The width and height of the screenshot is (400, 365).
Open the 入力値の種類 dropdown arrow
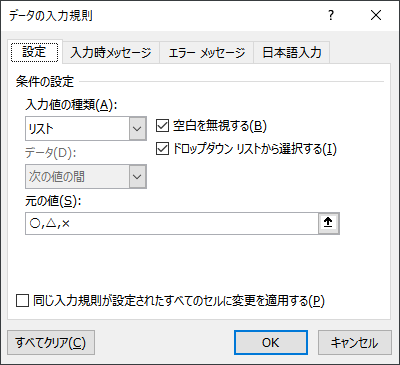(x=137, y=128)
